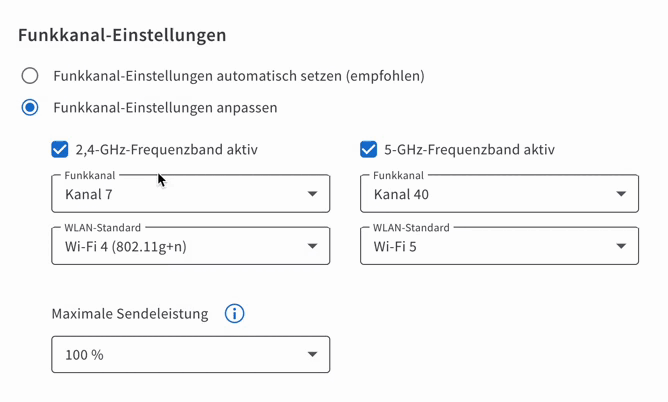Image resolution: width=668 pixels, height=402 pixels.
Task: Open the 2.4 GHz Funkkanal dropdown showing Kanal 7
Action: 180,194
